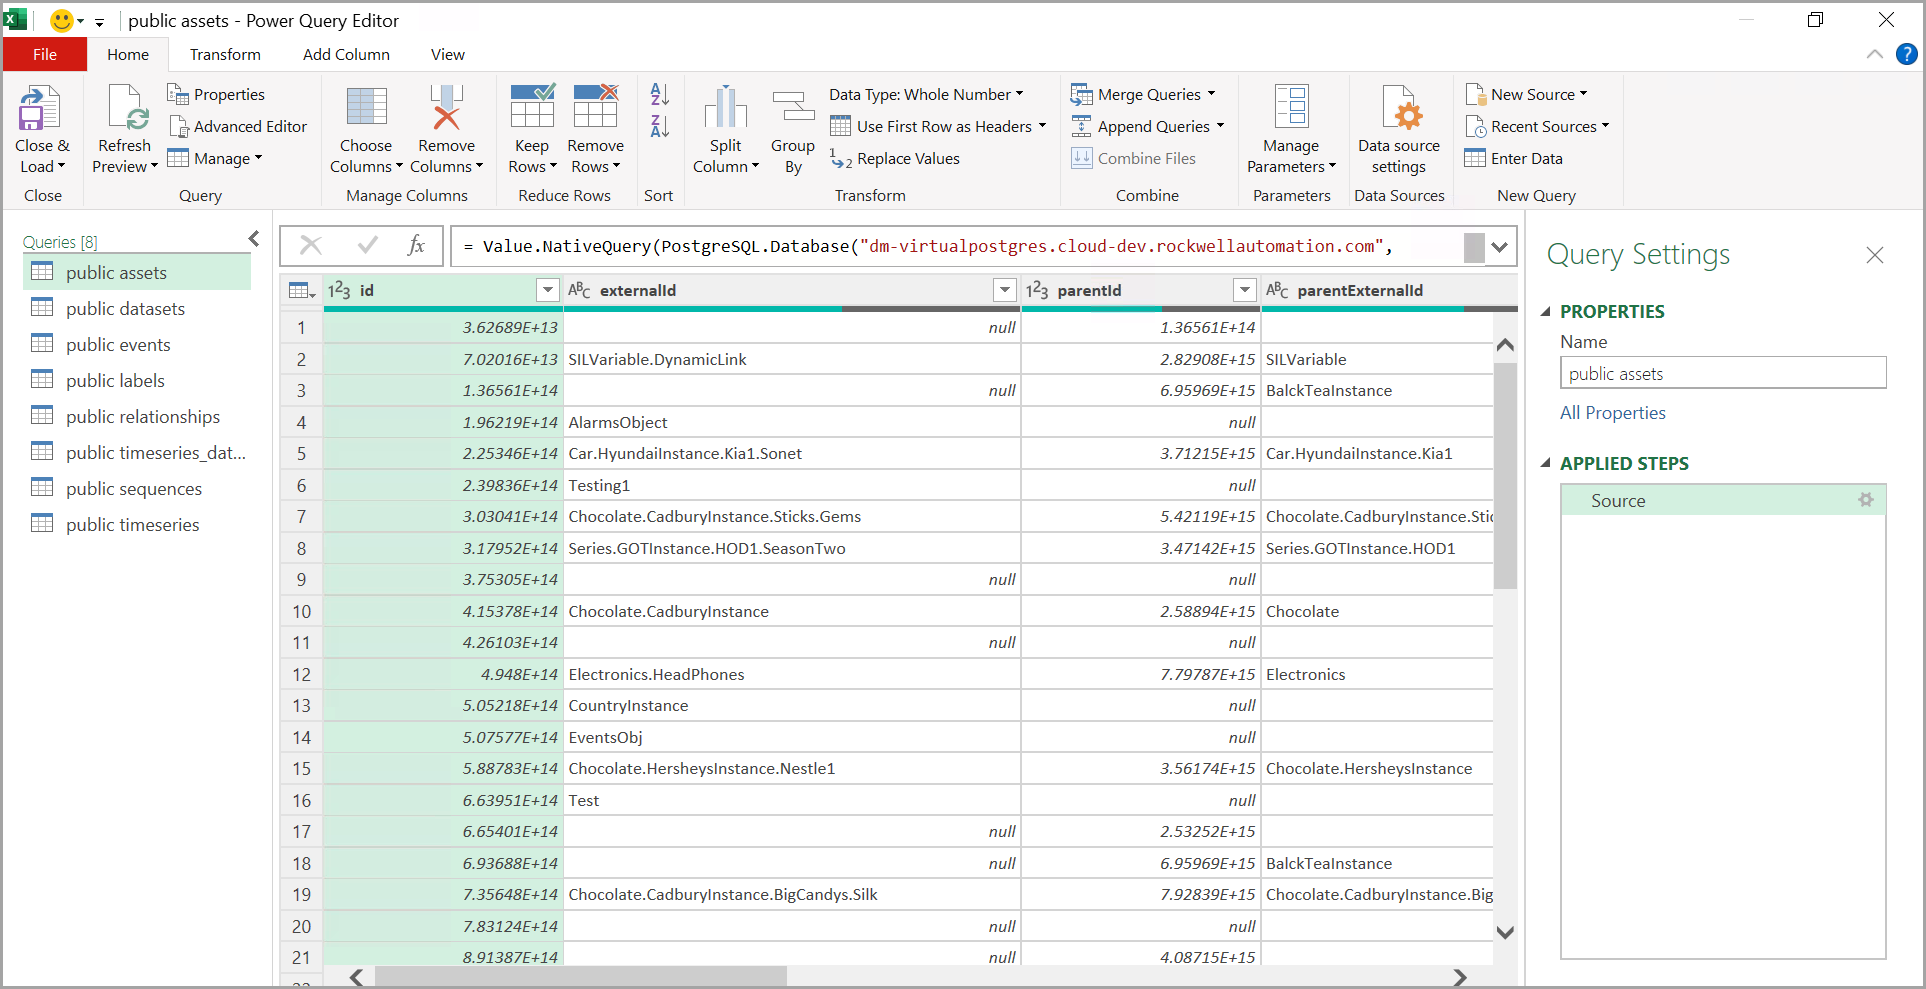Open Data source settings
The image size is (1926, 989).
pos(1398,110)
